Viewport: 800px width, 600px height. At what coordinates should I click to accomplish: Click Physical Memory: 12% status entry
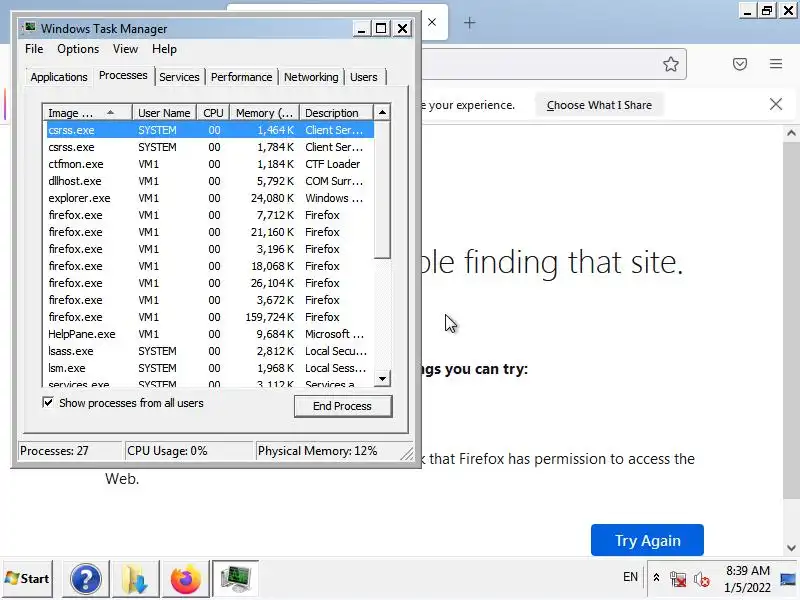(x=329, y=451)
